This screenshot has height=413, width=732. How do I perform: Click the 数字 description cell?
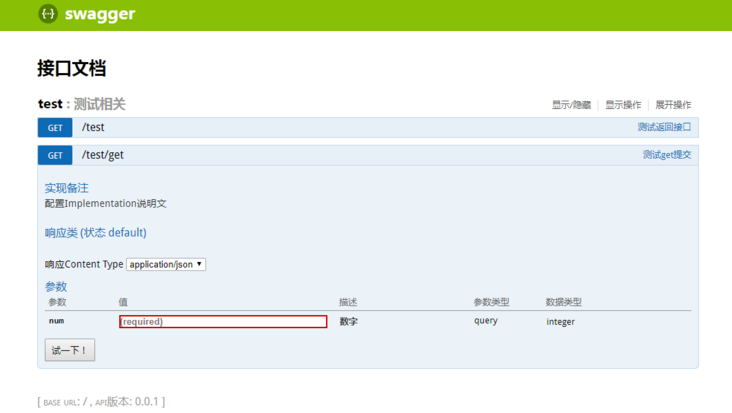[x=349, y=322]
